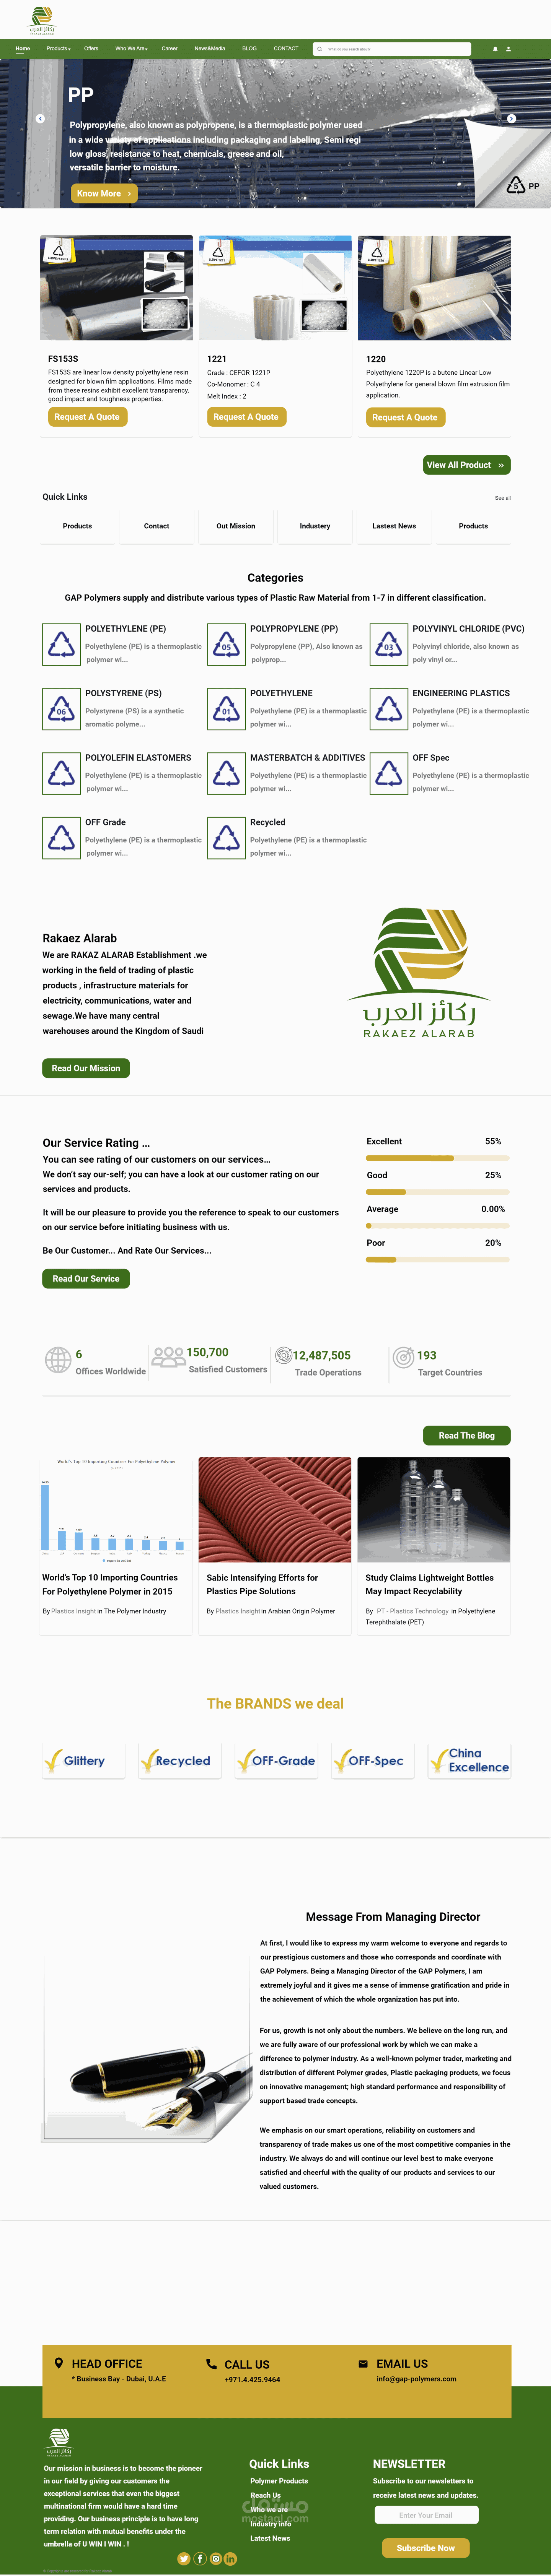Open the FS153S product thumbnail
The height and width of the screenshot is (2576, 551).
[x=116, y=288]
